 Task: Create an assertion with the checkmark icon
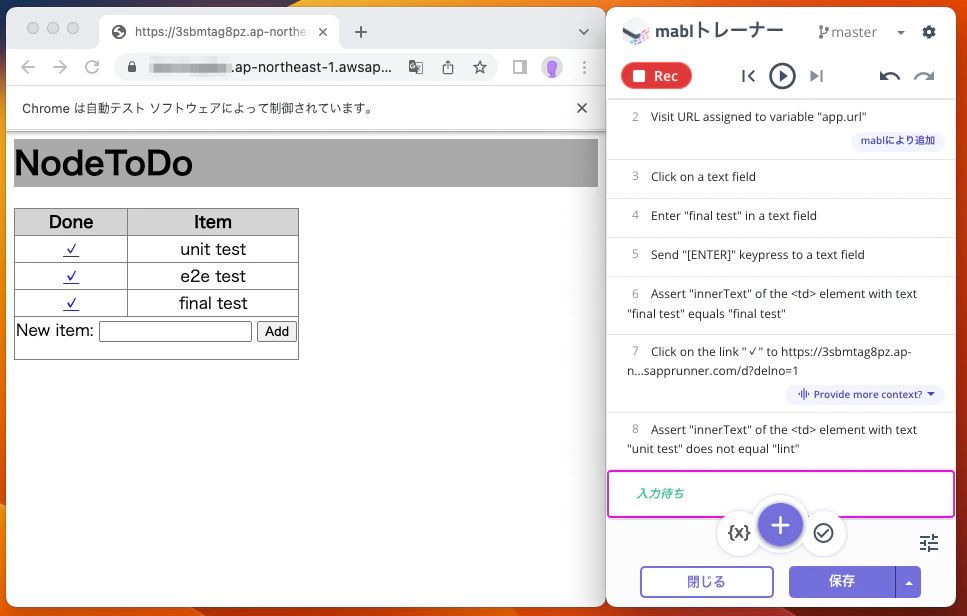(x=823, y=533)
